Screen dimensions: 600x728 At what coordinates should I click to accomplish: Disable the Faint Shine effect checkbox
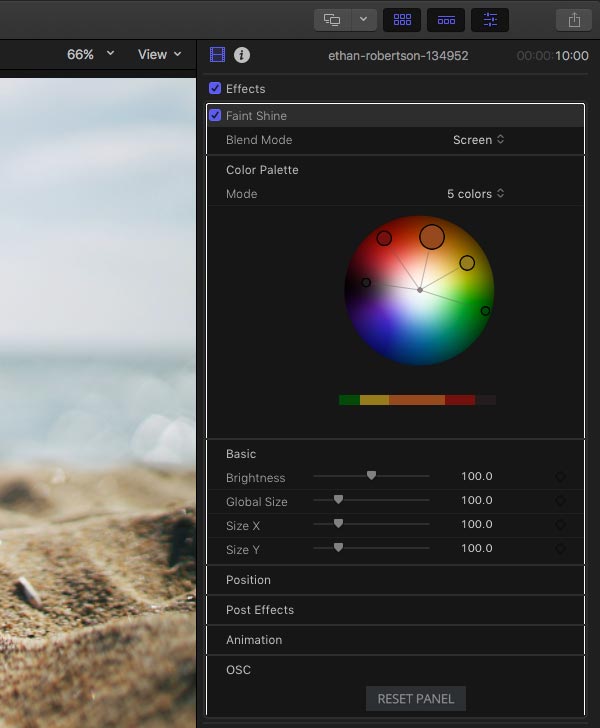click(215, 115)
